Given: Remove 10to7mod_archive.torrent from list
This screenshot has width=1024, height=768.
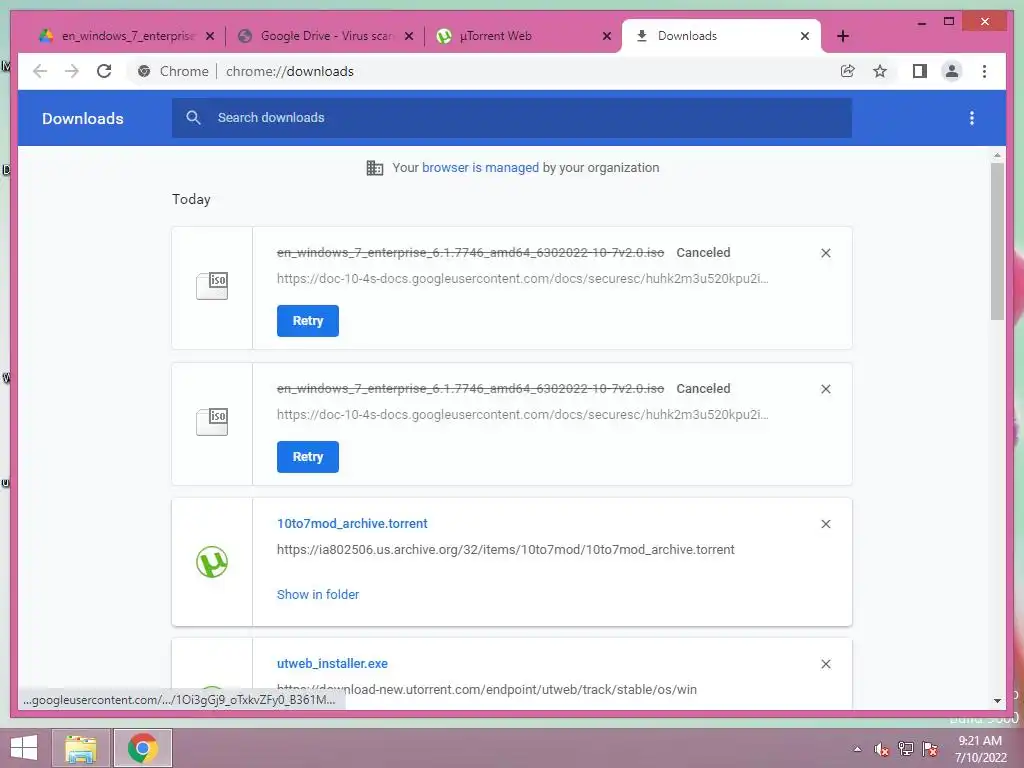Looking at the screenshot, I should pos(825,524).
